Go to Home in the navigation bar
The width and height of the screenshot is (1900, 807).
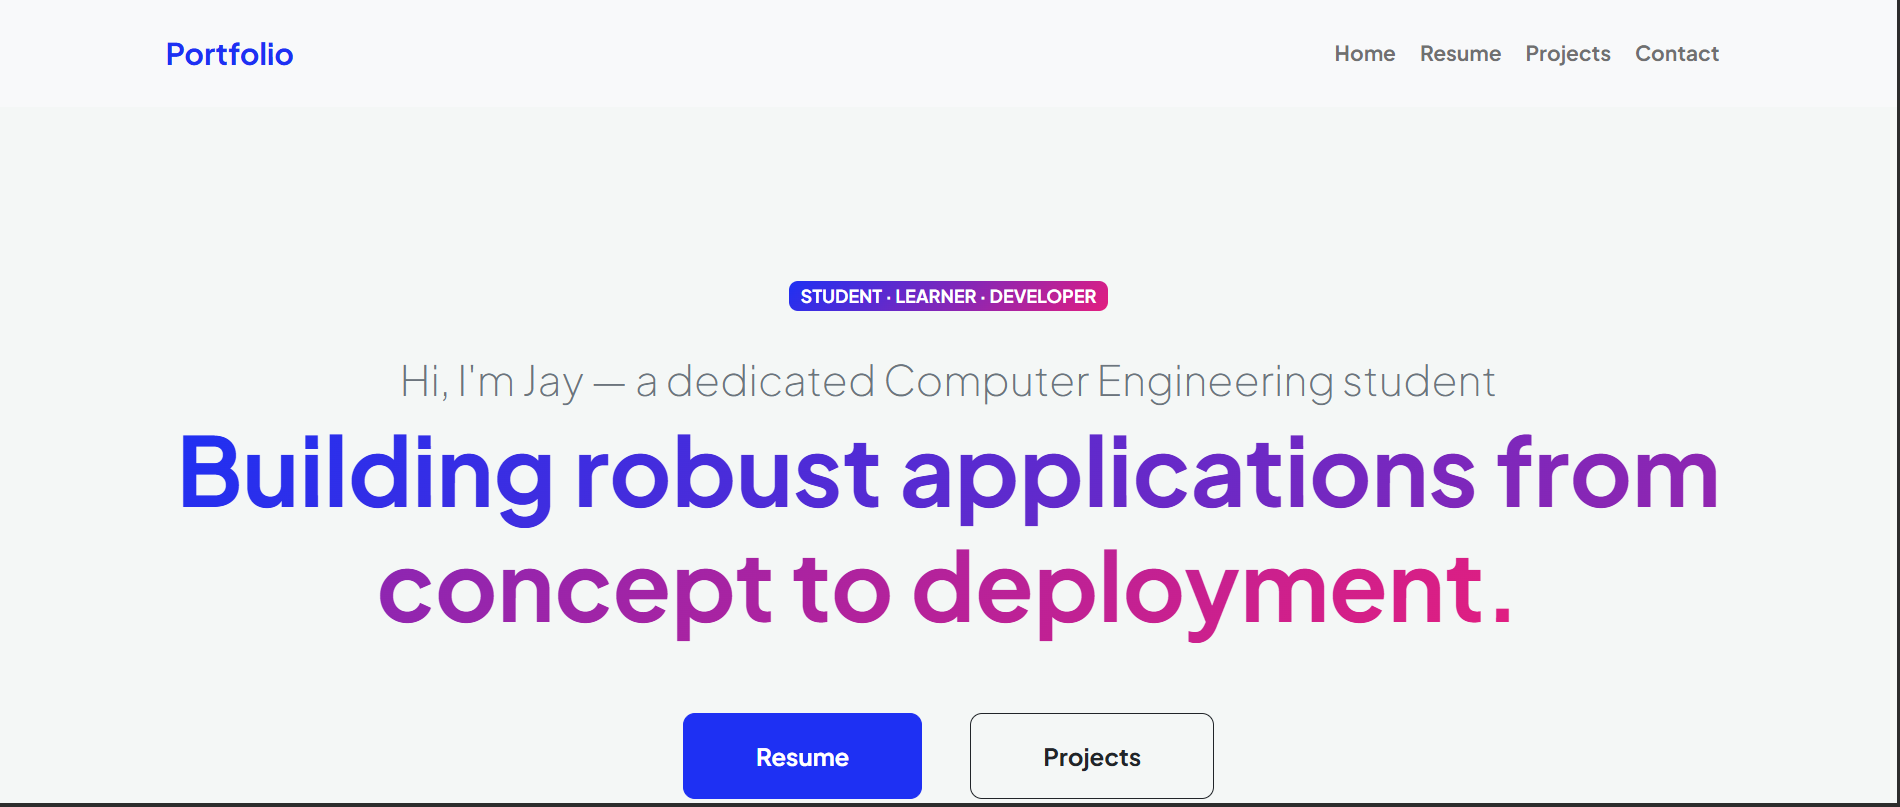(1364, 54)
